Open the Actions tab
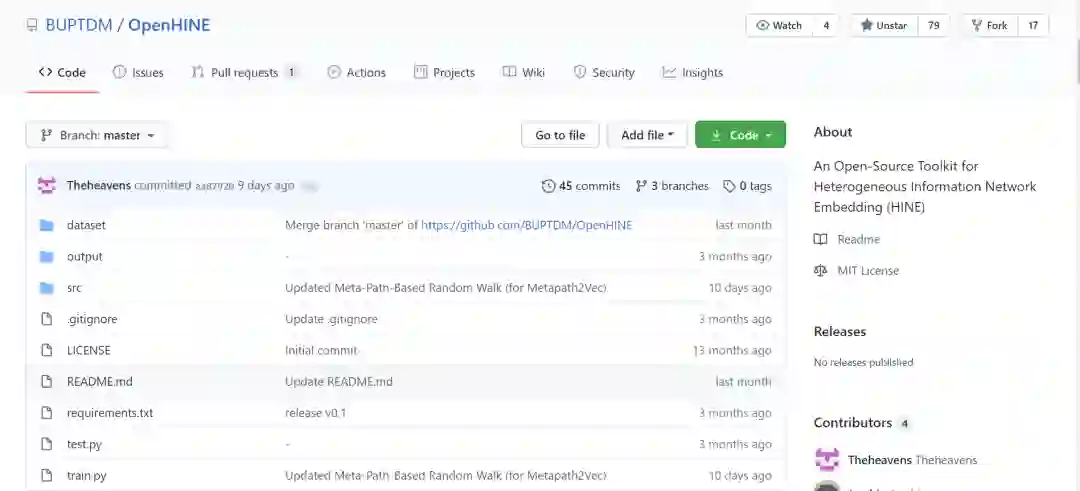The width and height of the screenshot is (1080, 491). coord(357,72)
